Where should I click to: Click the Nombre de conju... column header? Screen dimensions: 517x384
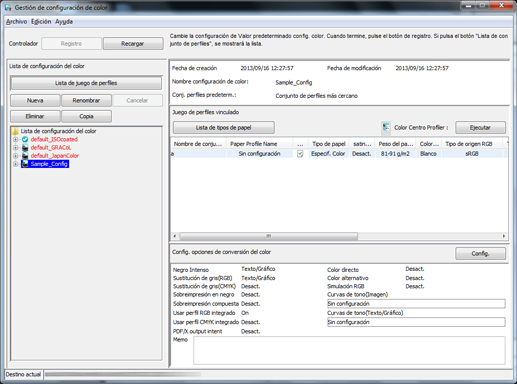click(198, 144)
